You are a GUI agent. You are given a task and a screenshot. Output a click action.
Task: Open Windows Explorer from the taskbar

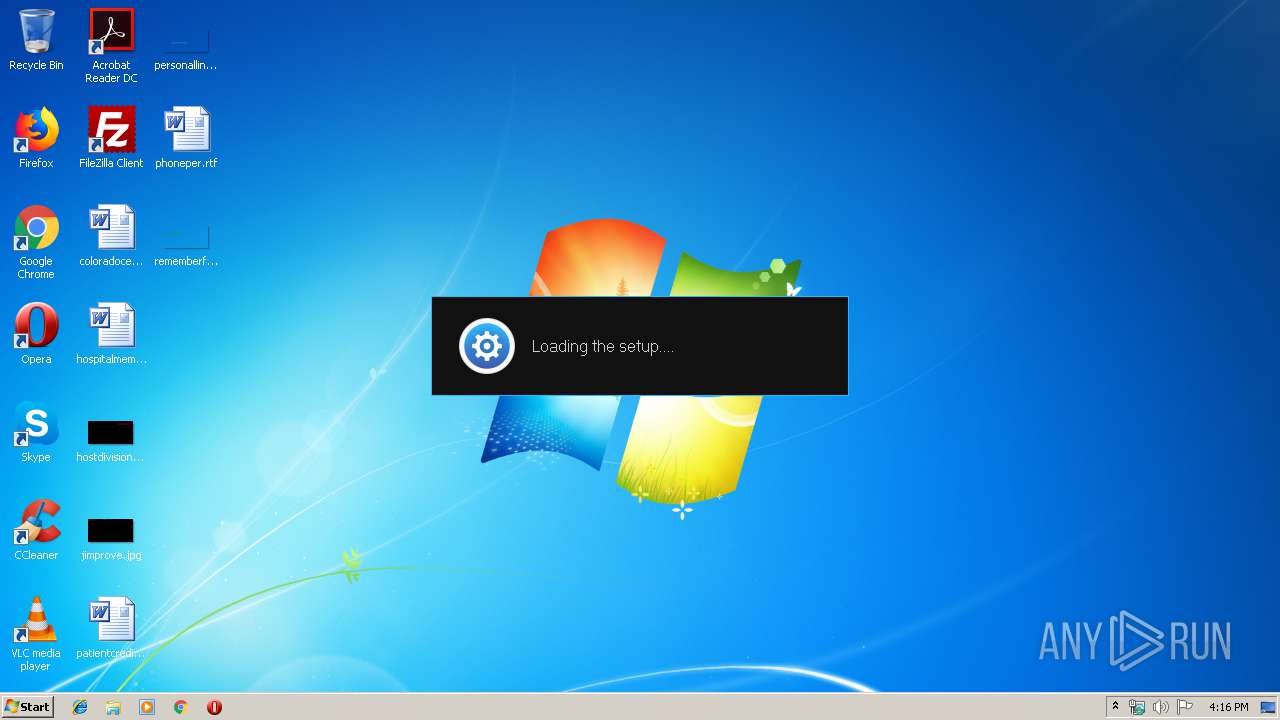113,707
